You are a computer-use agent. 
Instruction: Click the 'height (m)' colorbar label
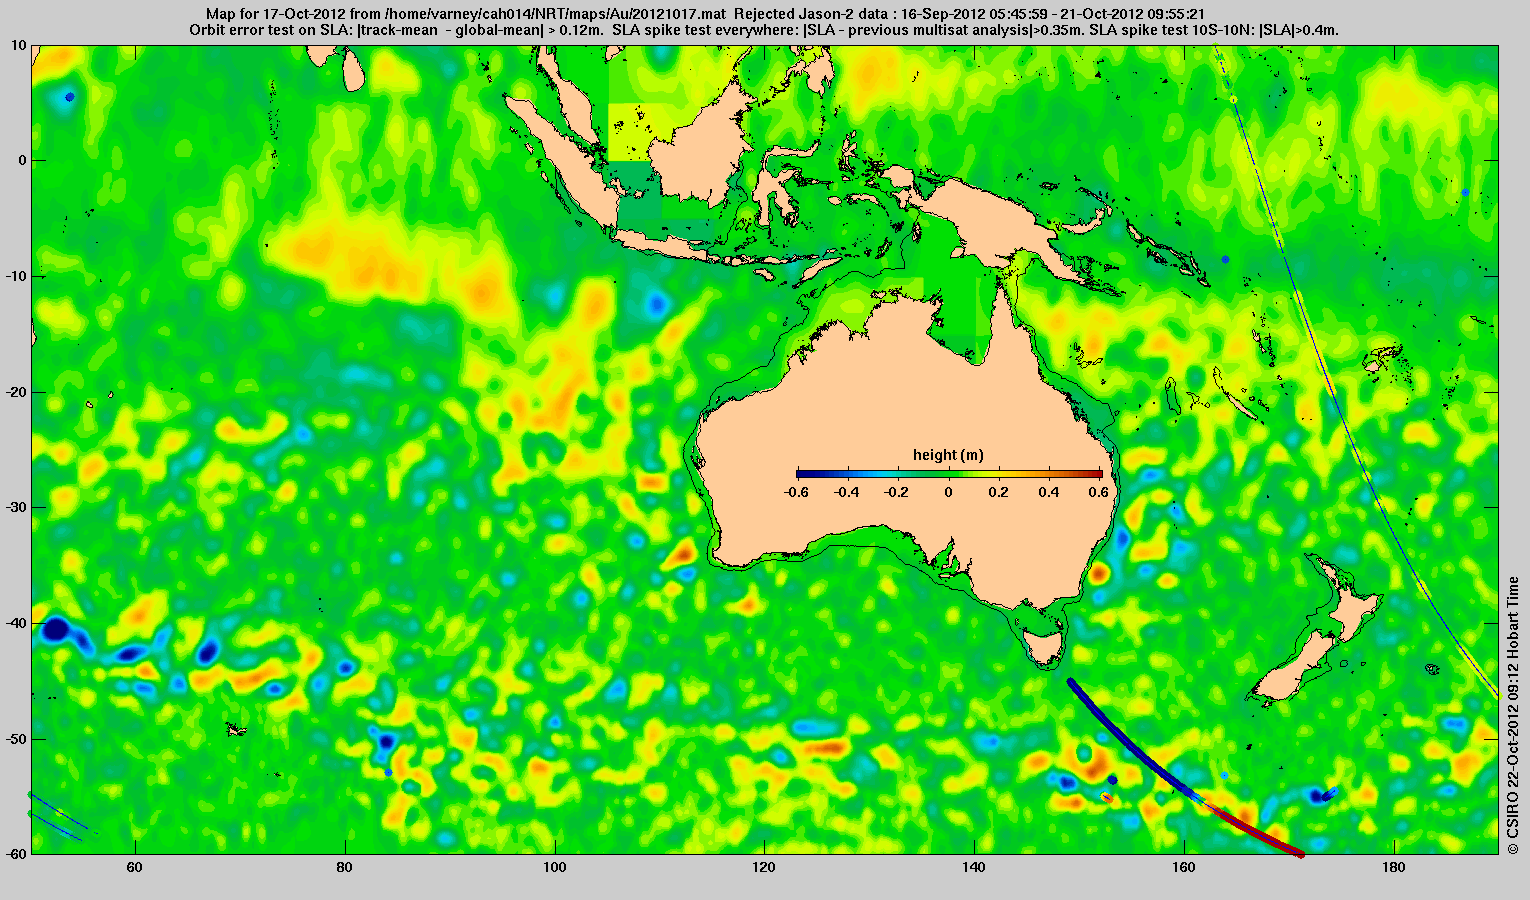(x=948, y=455)
